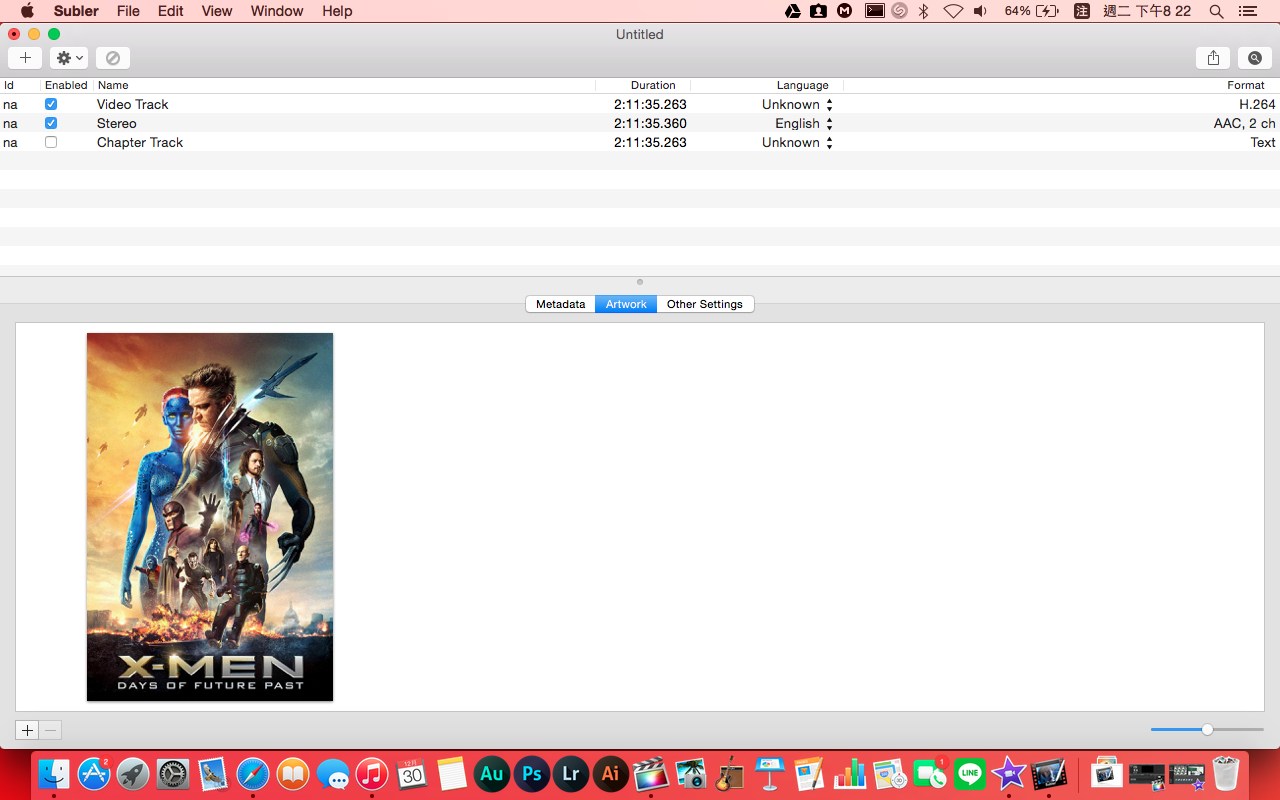Open App Store in the Dock

coord(94,773)
